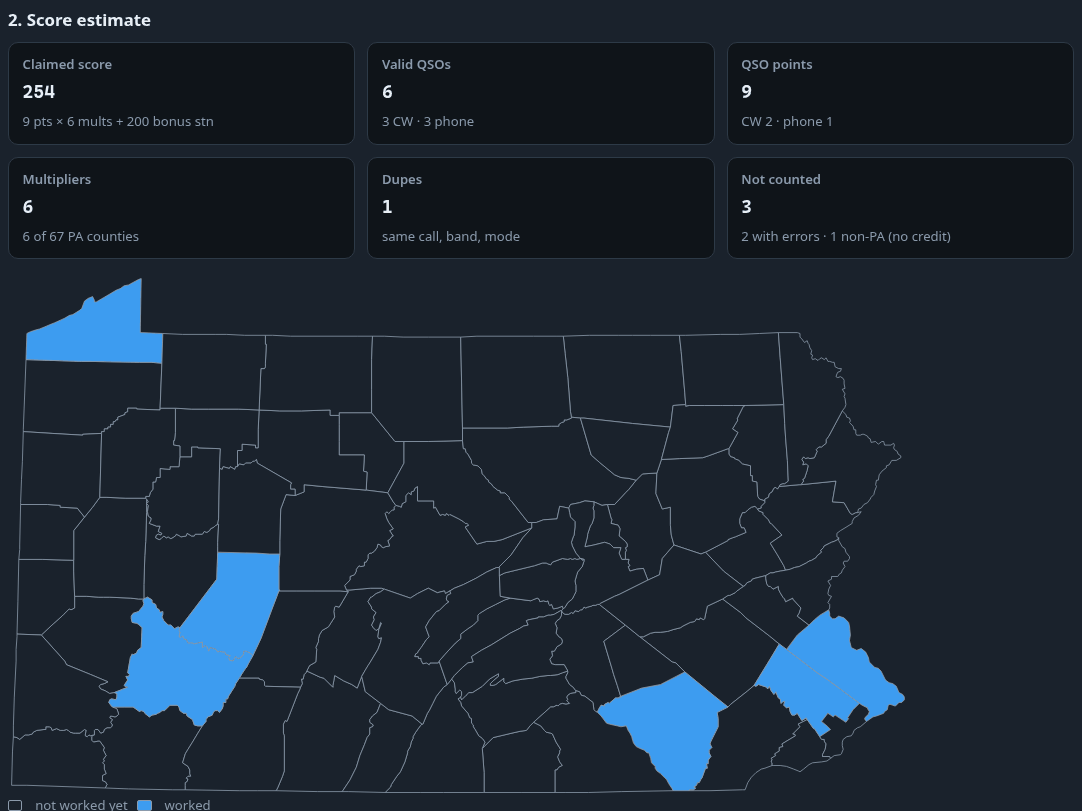Screen dimensions: 1082x811
Task: Click the '2. Score estimate' heading
Action: click(x=79, y=20)
